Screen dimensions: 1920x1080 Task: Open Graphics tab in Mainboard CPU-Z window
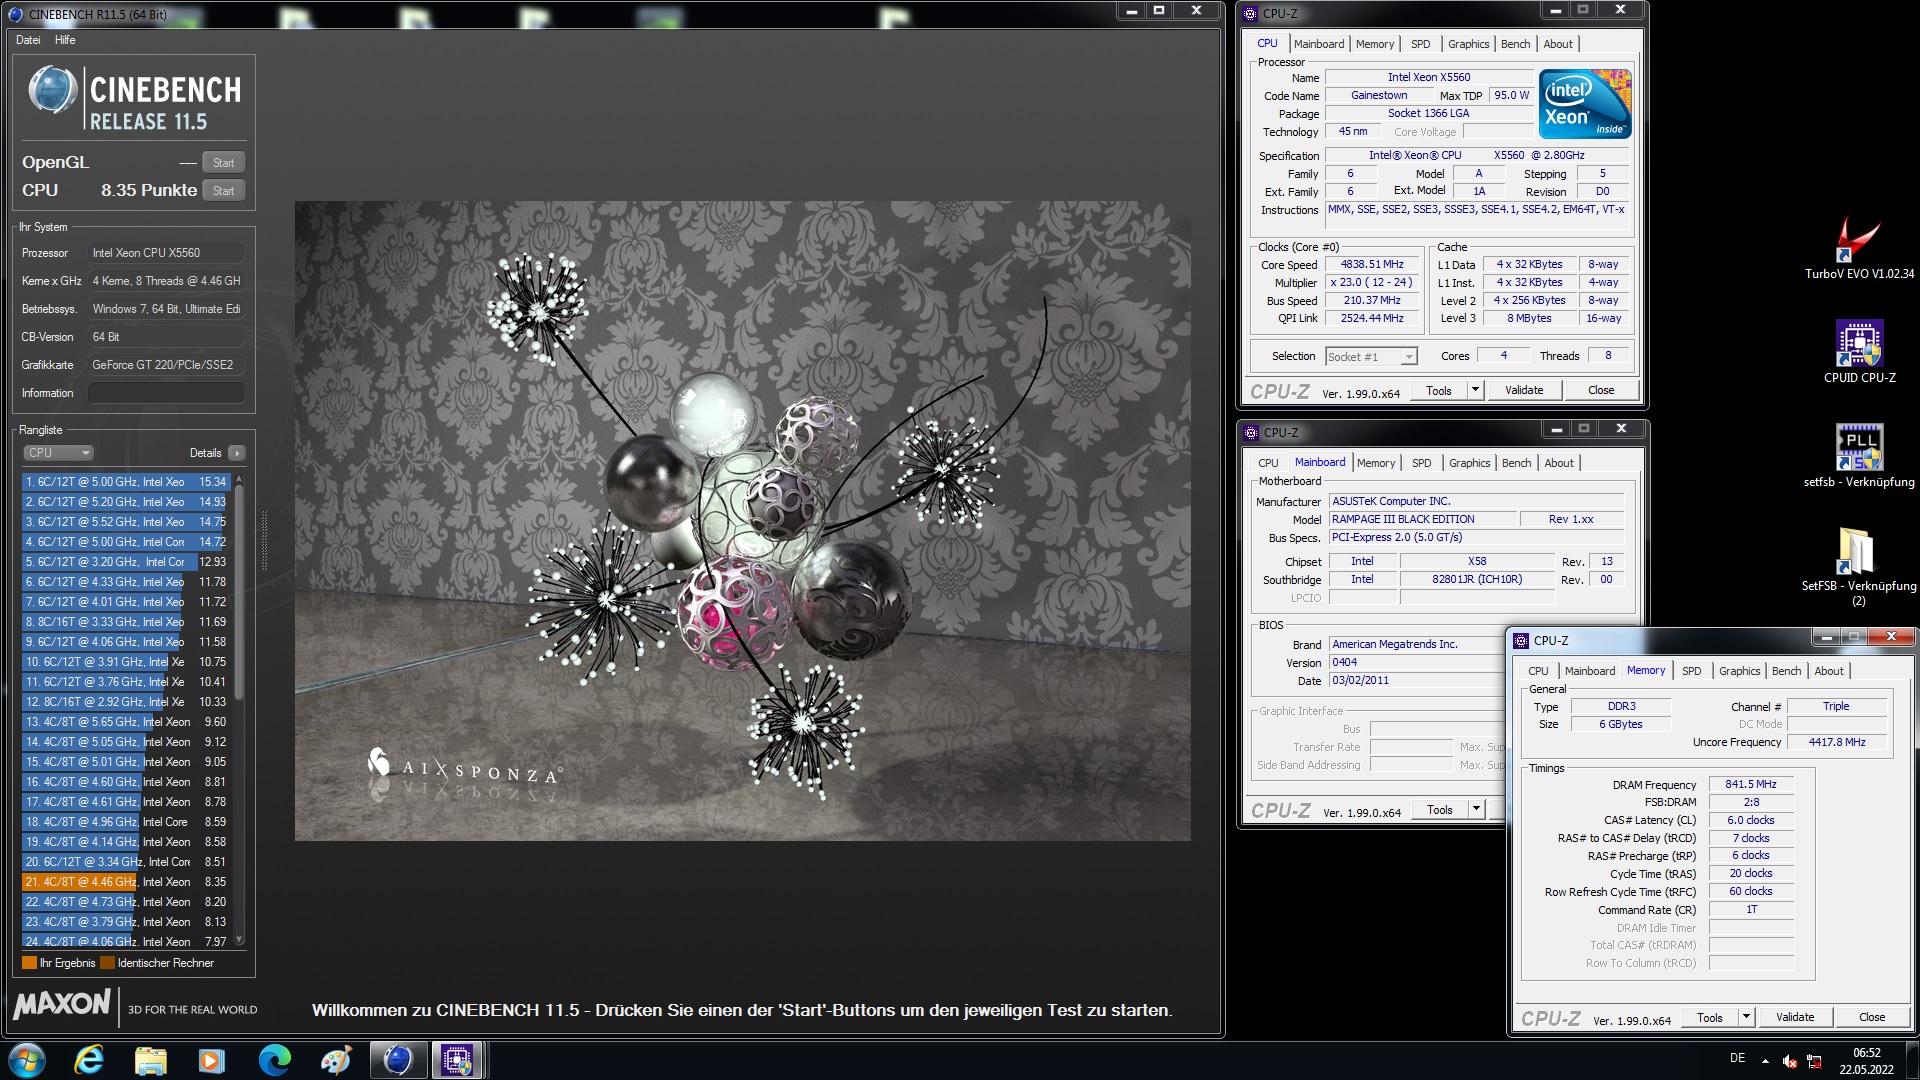pyautogui.click(x=1469, y=463)
